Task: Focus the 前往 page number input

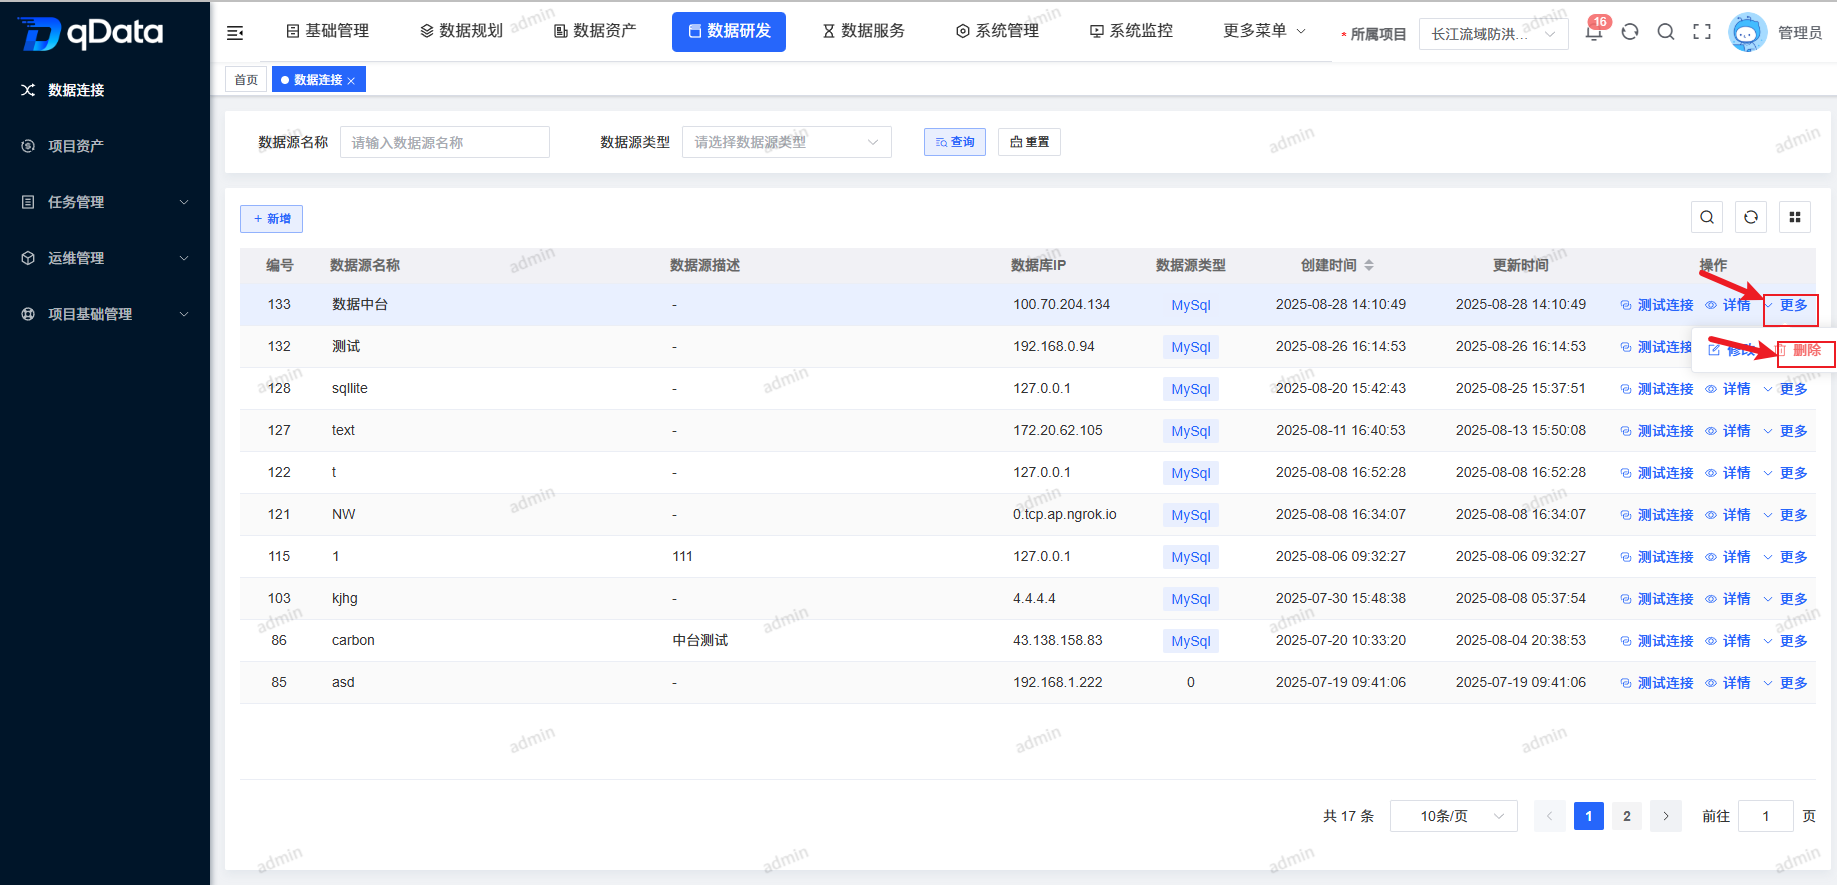Action: 1766,816
